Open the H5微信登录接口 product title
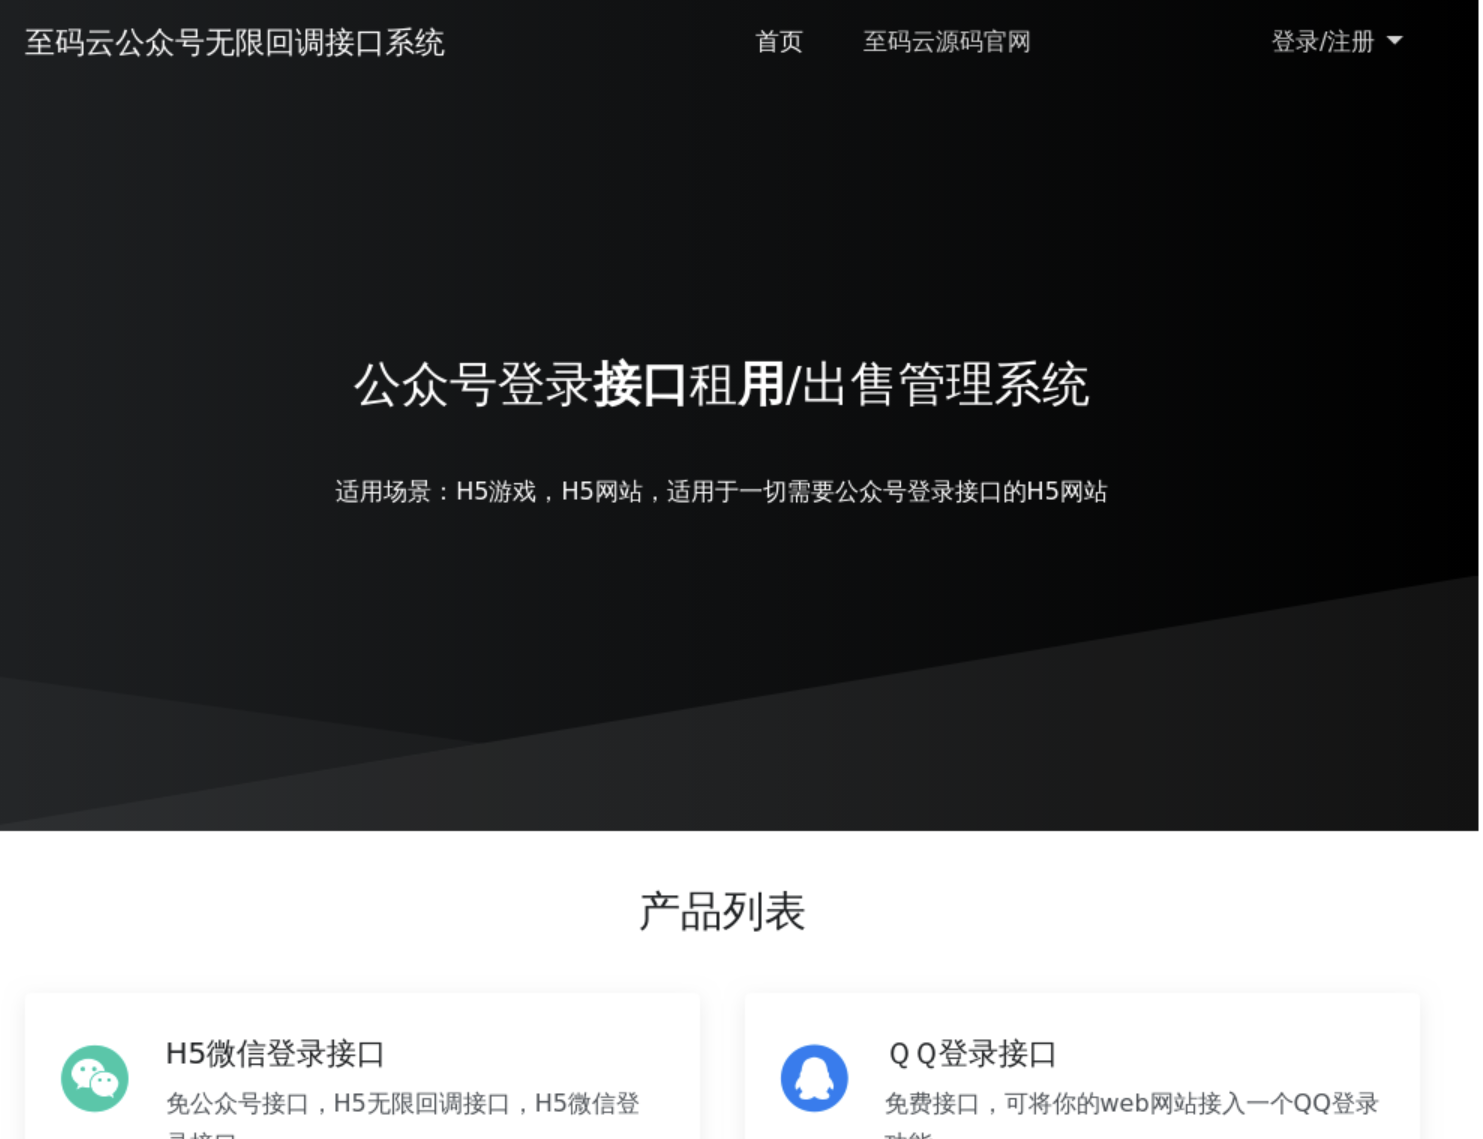1483x1139 pixels. (275, 1053)
